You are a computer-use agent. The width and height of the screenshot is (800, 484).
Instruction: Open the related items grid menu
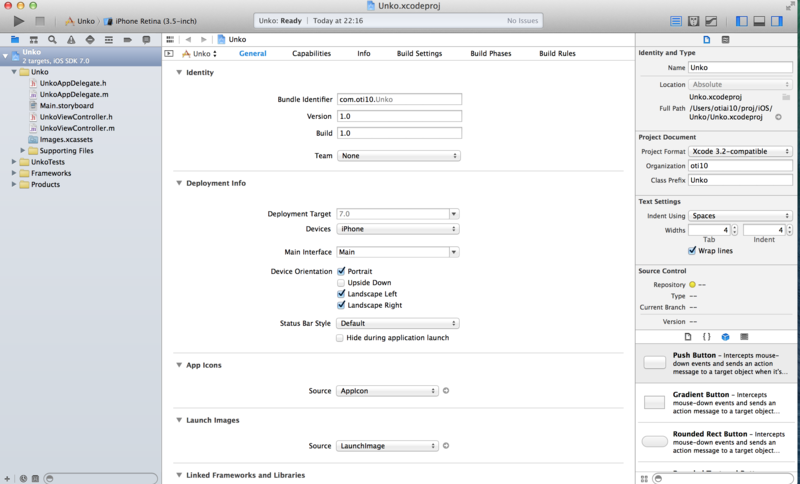[170, 39]
